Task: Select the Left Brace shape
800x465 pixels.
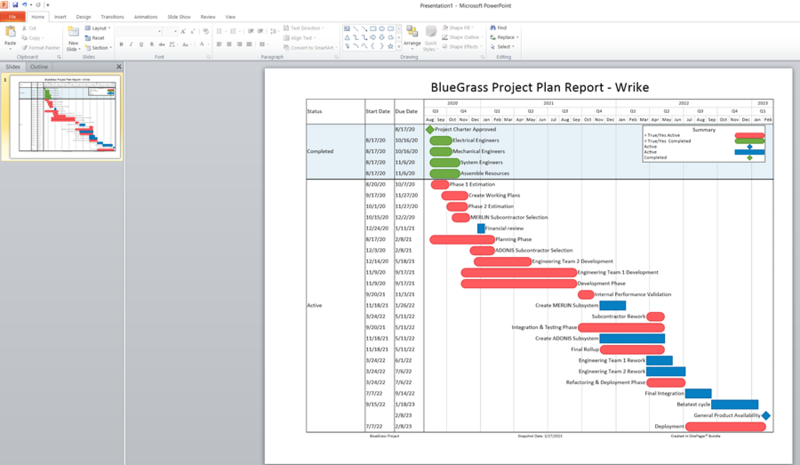Action: (373, 46)
